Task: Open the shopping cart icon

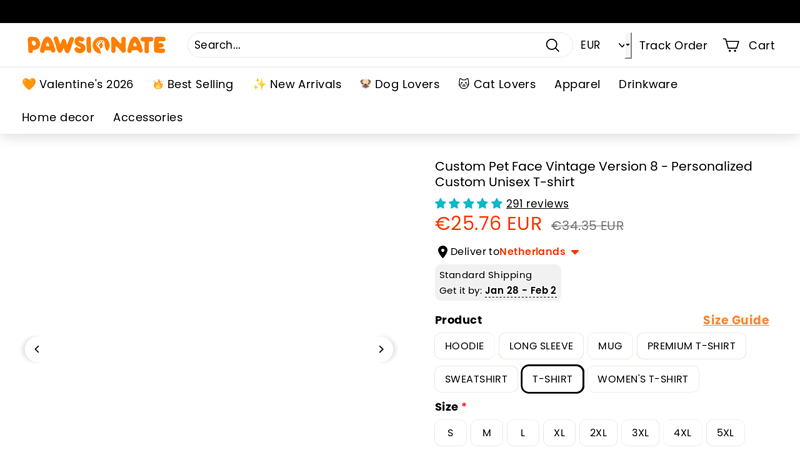Action: point(731,45)
